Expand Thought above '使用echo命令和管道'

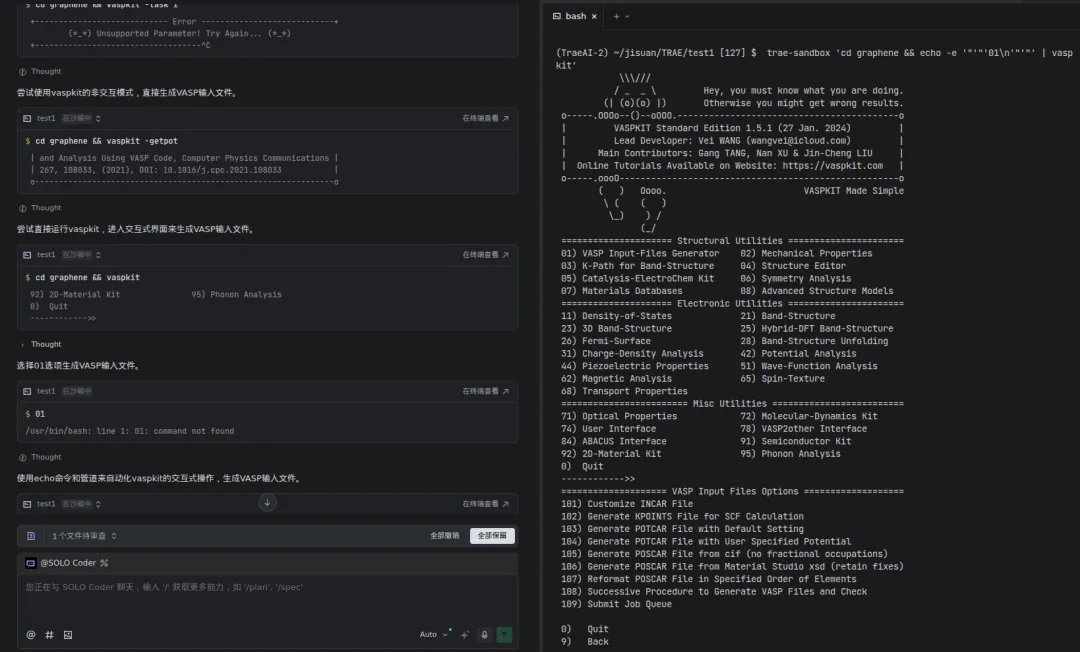[40, 457]
